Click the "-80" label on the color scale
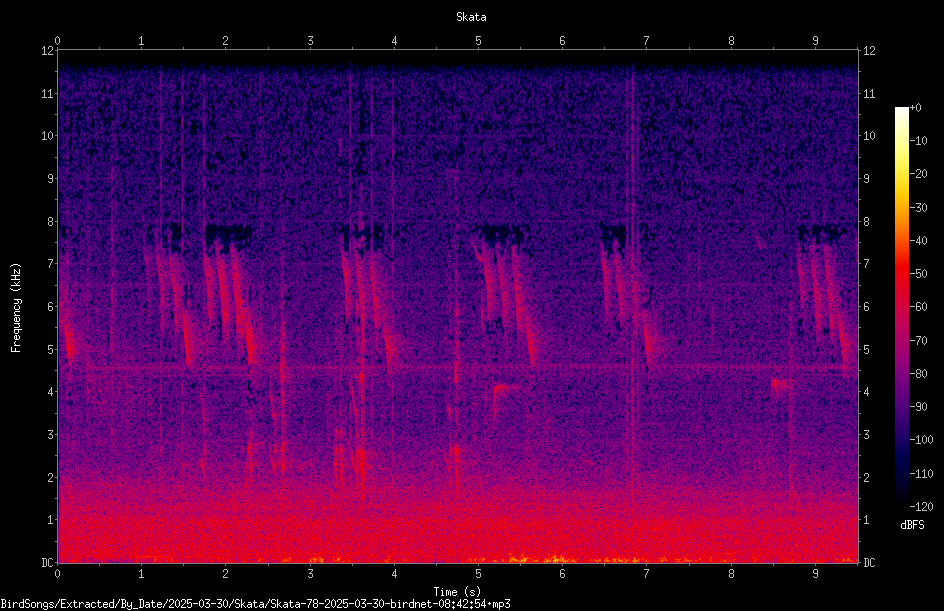 point(918,374)
